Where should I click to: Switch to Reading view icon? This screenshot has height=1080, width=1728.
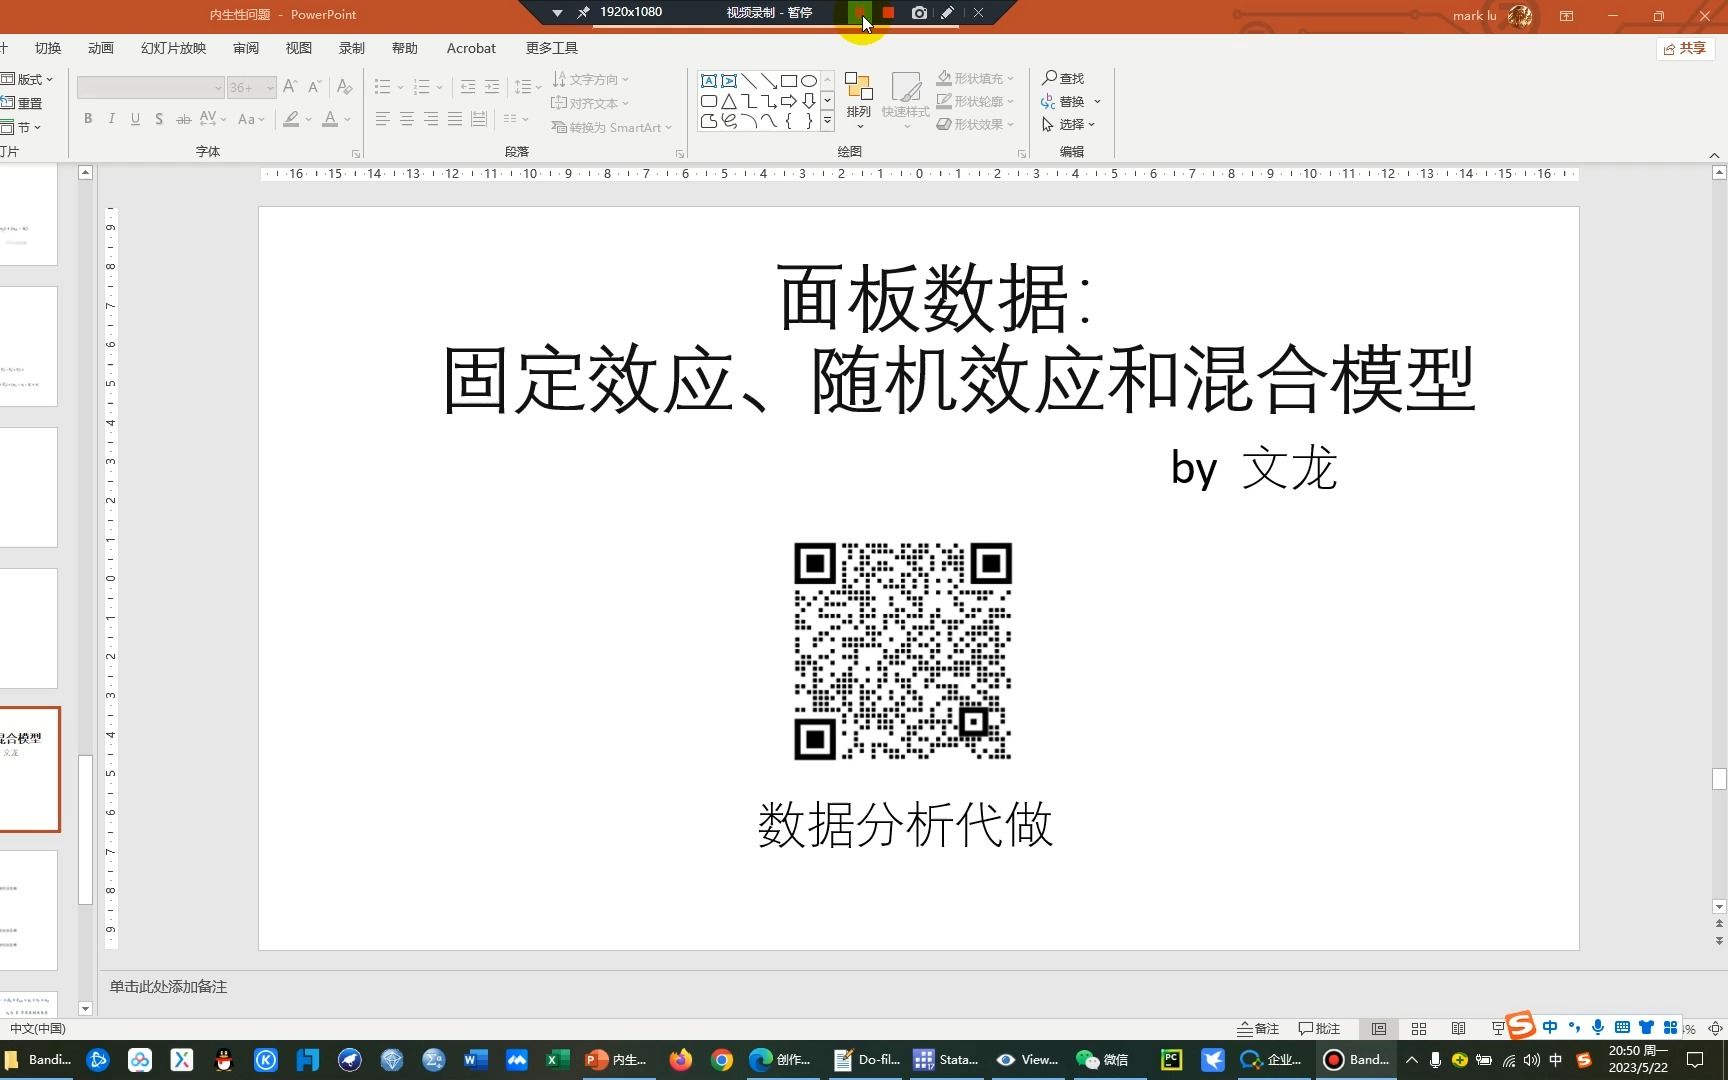tap(1459, 1029)
